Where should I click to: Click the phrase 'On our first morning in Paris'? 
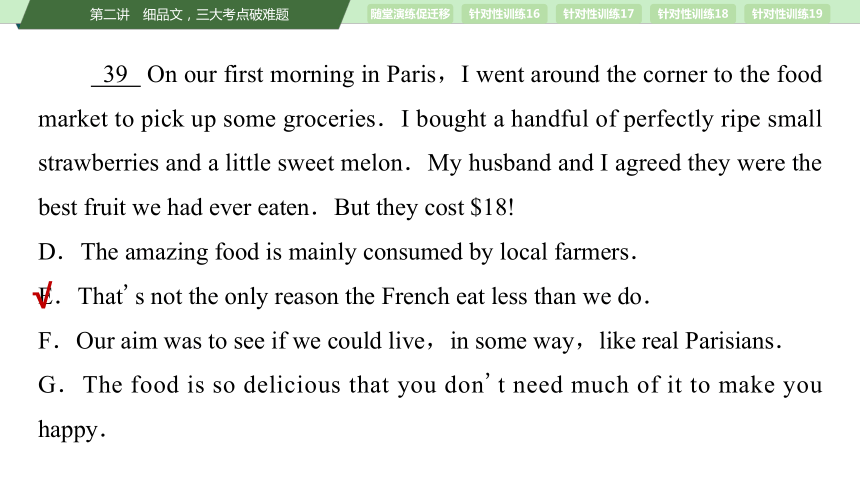pyautogui.click(x=291, y=75)
